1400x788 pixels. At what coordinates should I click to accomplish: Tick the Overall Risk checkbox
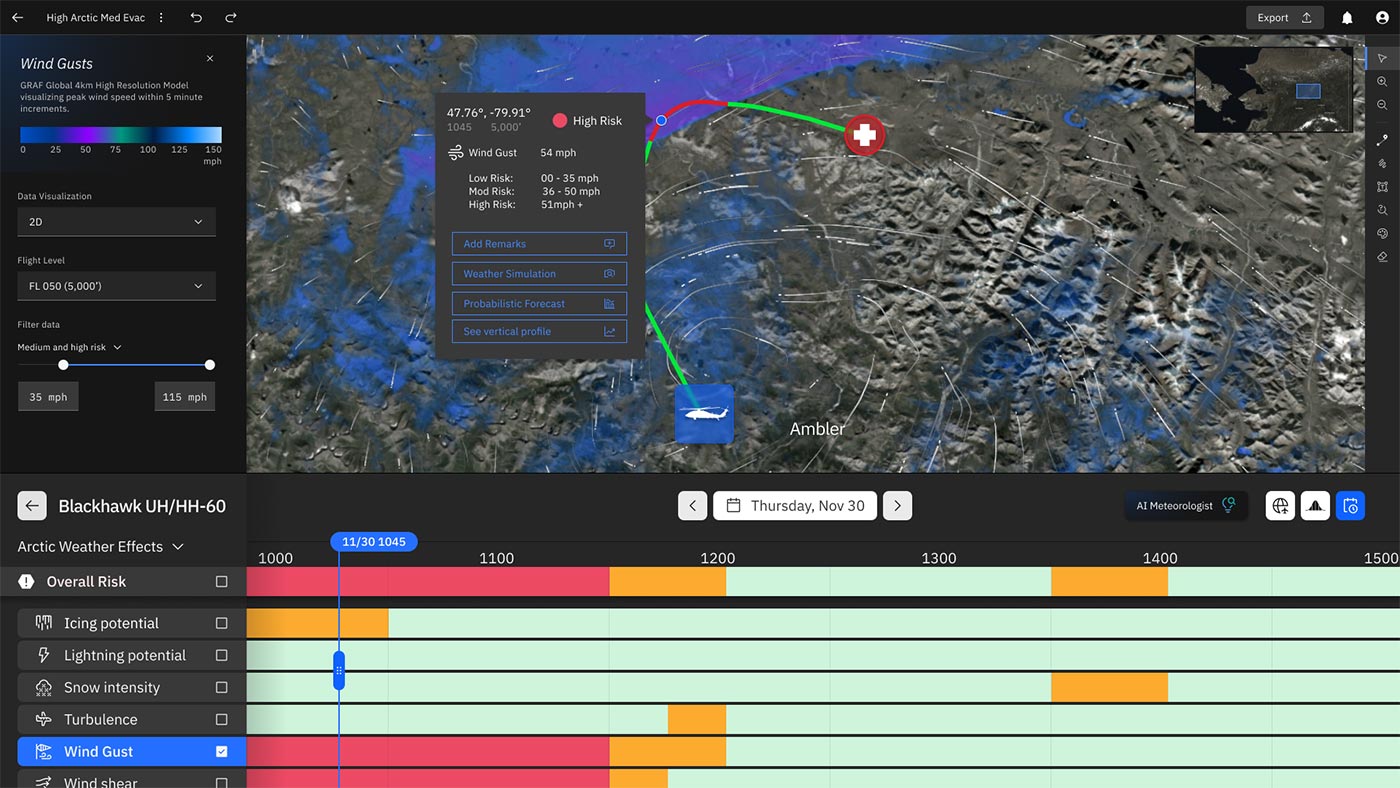coord(222,582)
